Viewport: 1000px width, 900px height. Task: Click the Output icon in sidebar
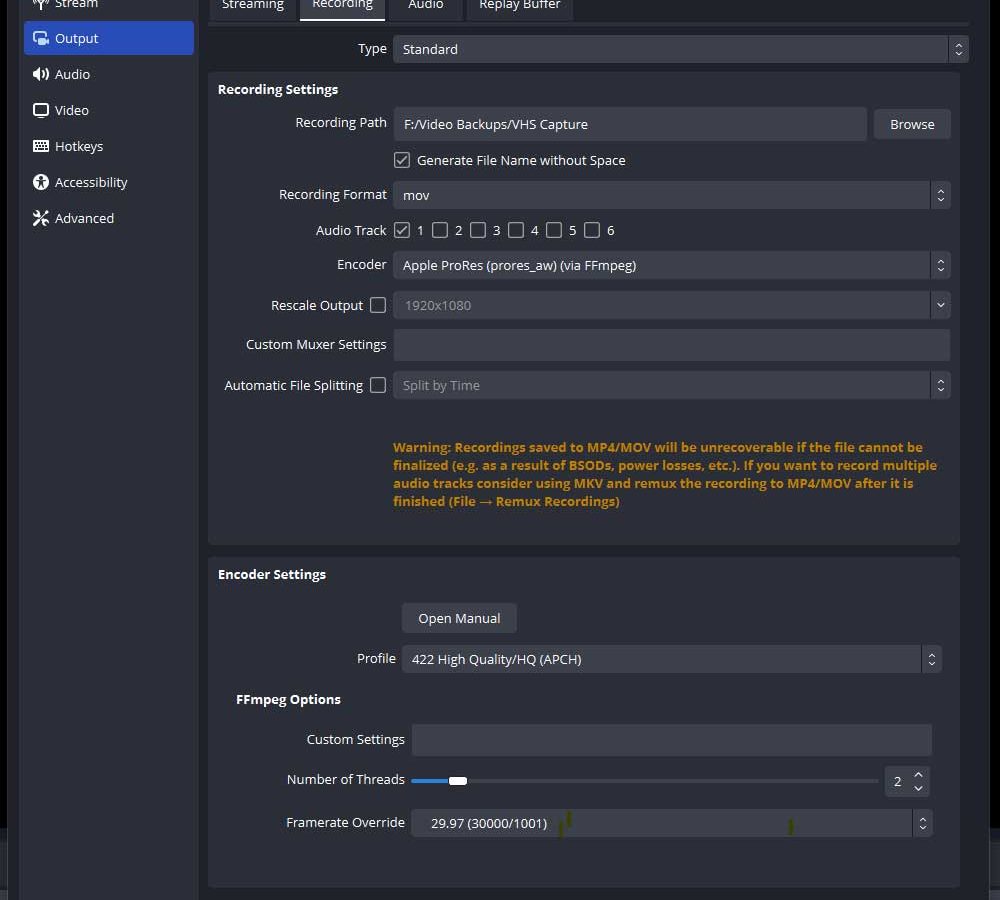[x=41, y=38]
